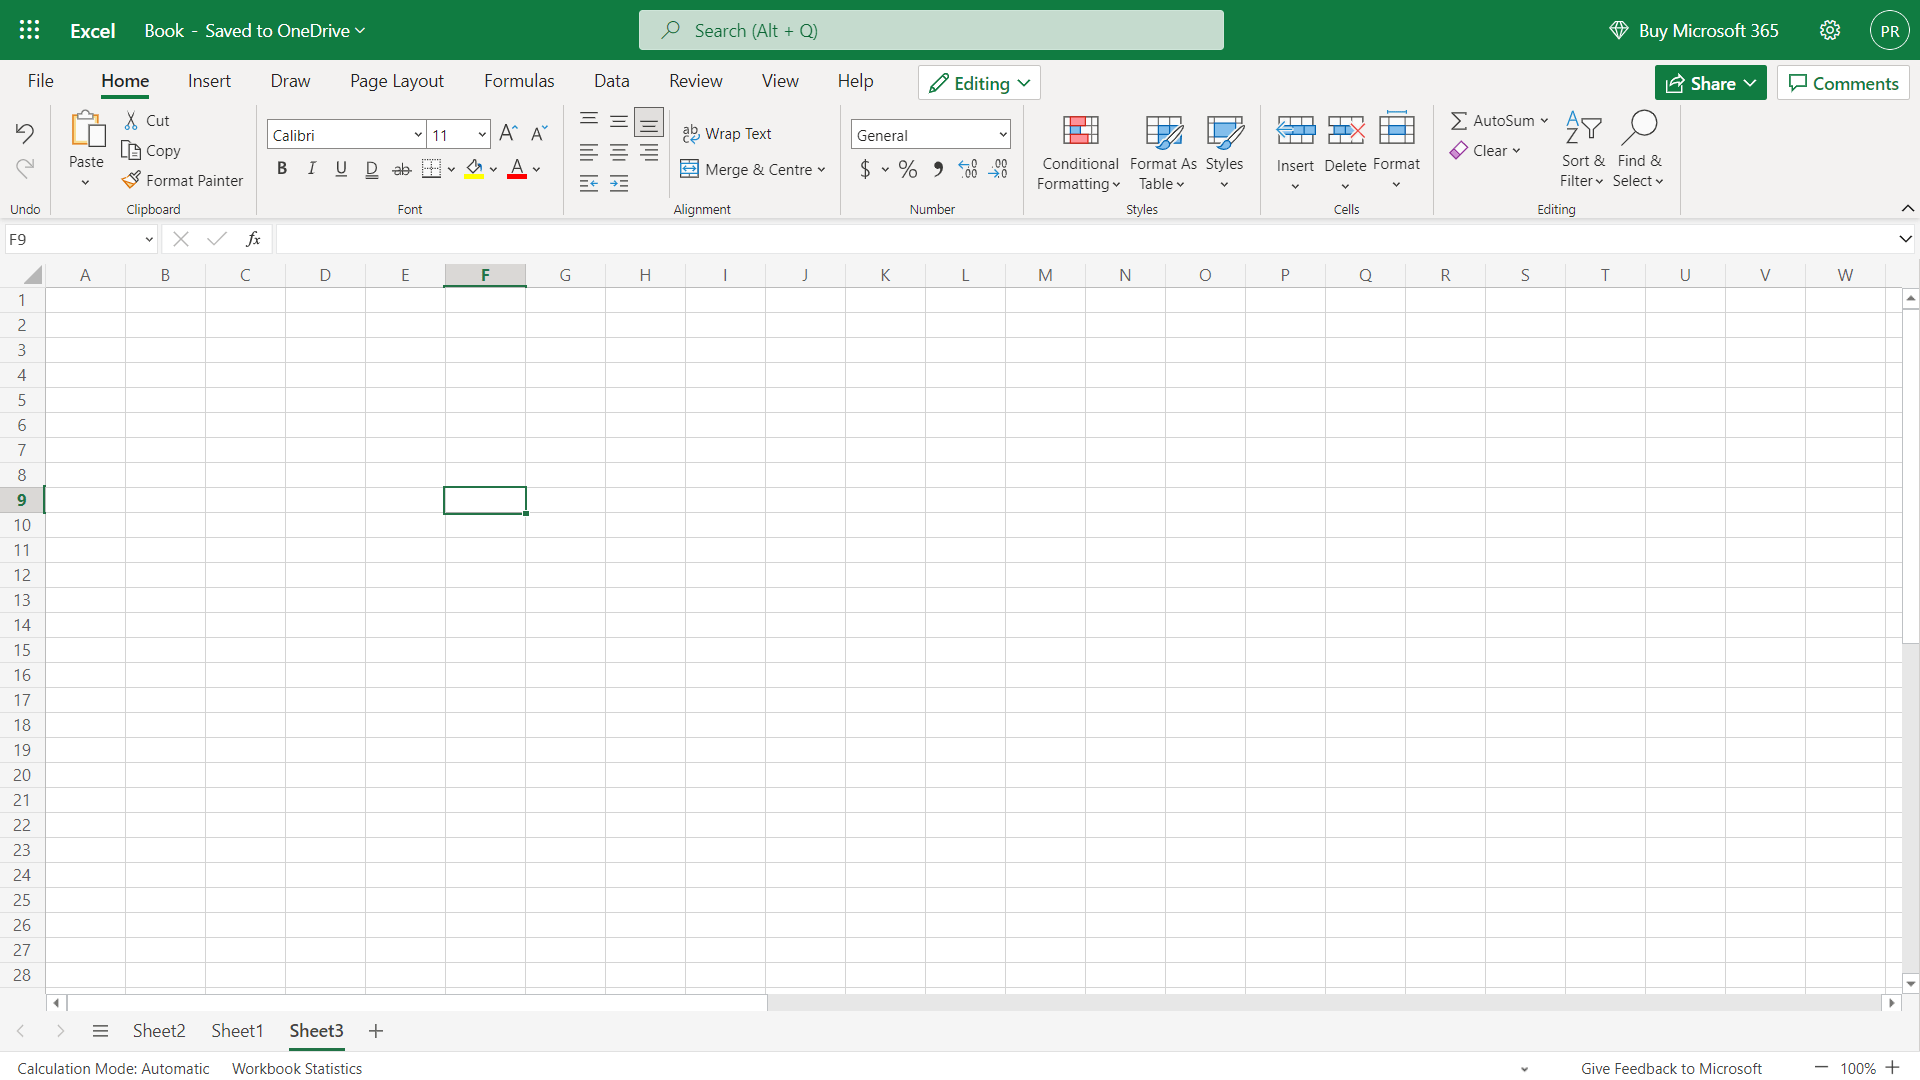The width and height of the screenshot is (1920, 1080).
Task: Click the Comments button
Action: click(1843, 83)
